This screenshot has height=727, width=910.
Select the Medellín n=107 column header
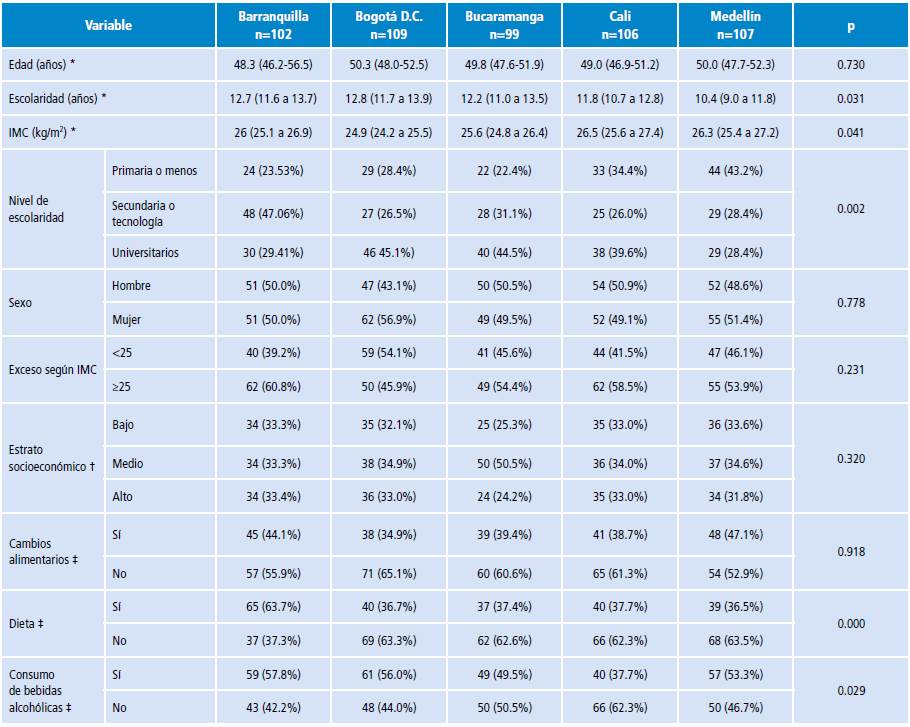click(x=735, y=25)
